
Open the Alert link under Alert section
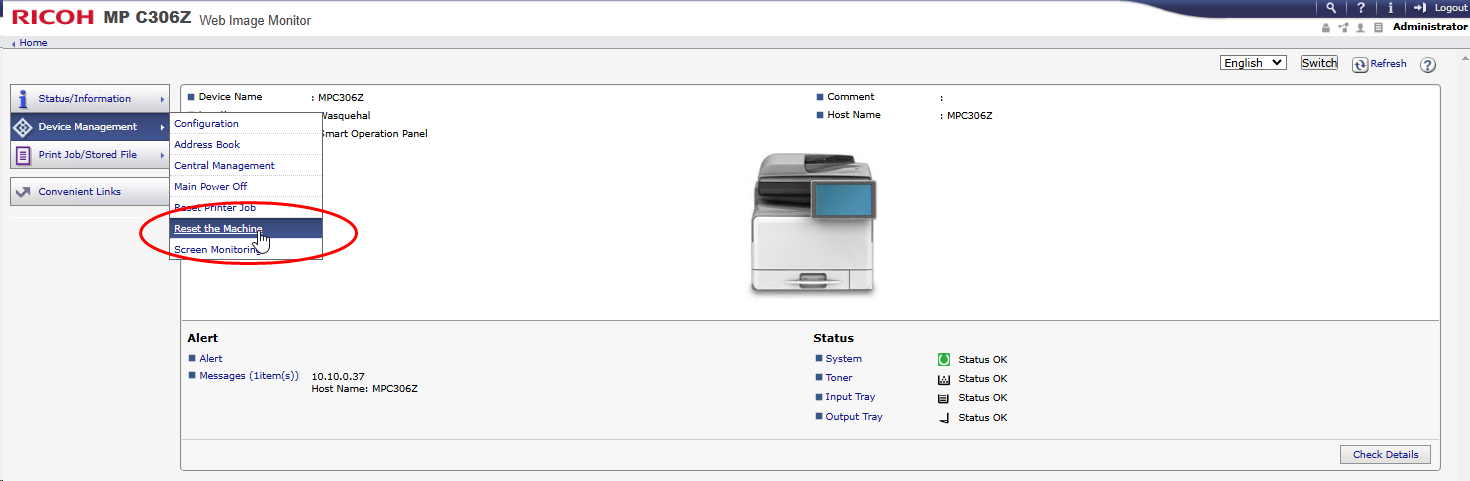[211, 358]
